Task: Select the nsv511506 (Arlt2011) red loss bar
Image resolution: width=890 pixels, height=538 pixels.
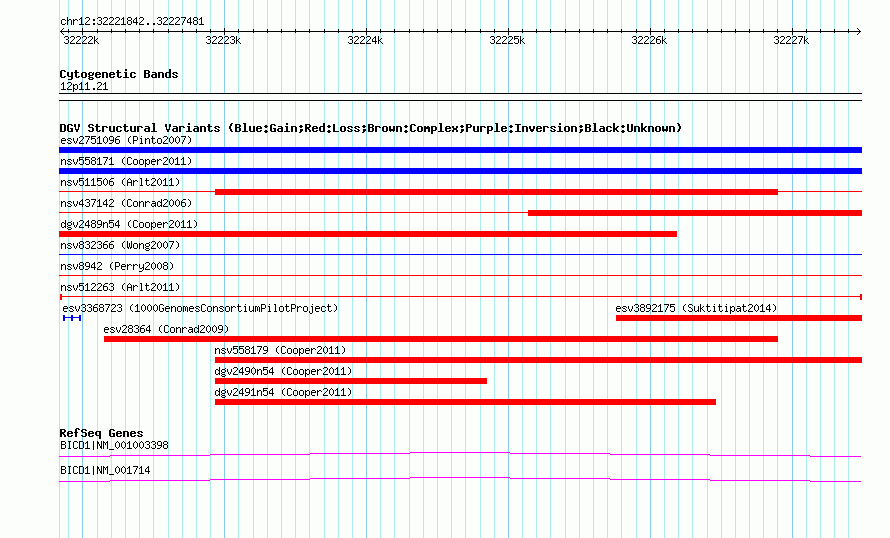Action: [x=496, y=192]
